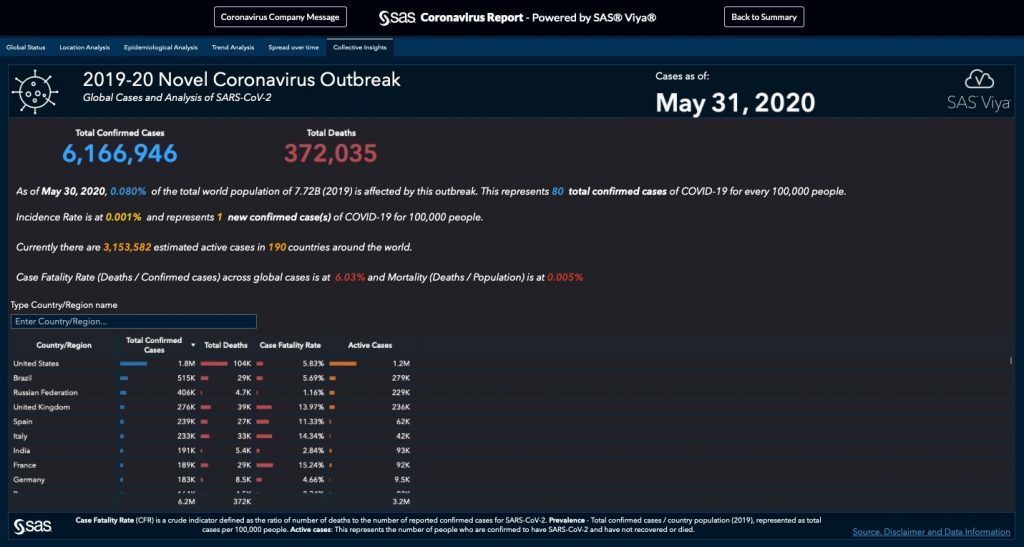Click United Kingdom 13.97% fatality rate cell
The height and width of the screenshot is (547, 1024).
(x=291, y=407)
